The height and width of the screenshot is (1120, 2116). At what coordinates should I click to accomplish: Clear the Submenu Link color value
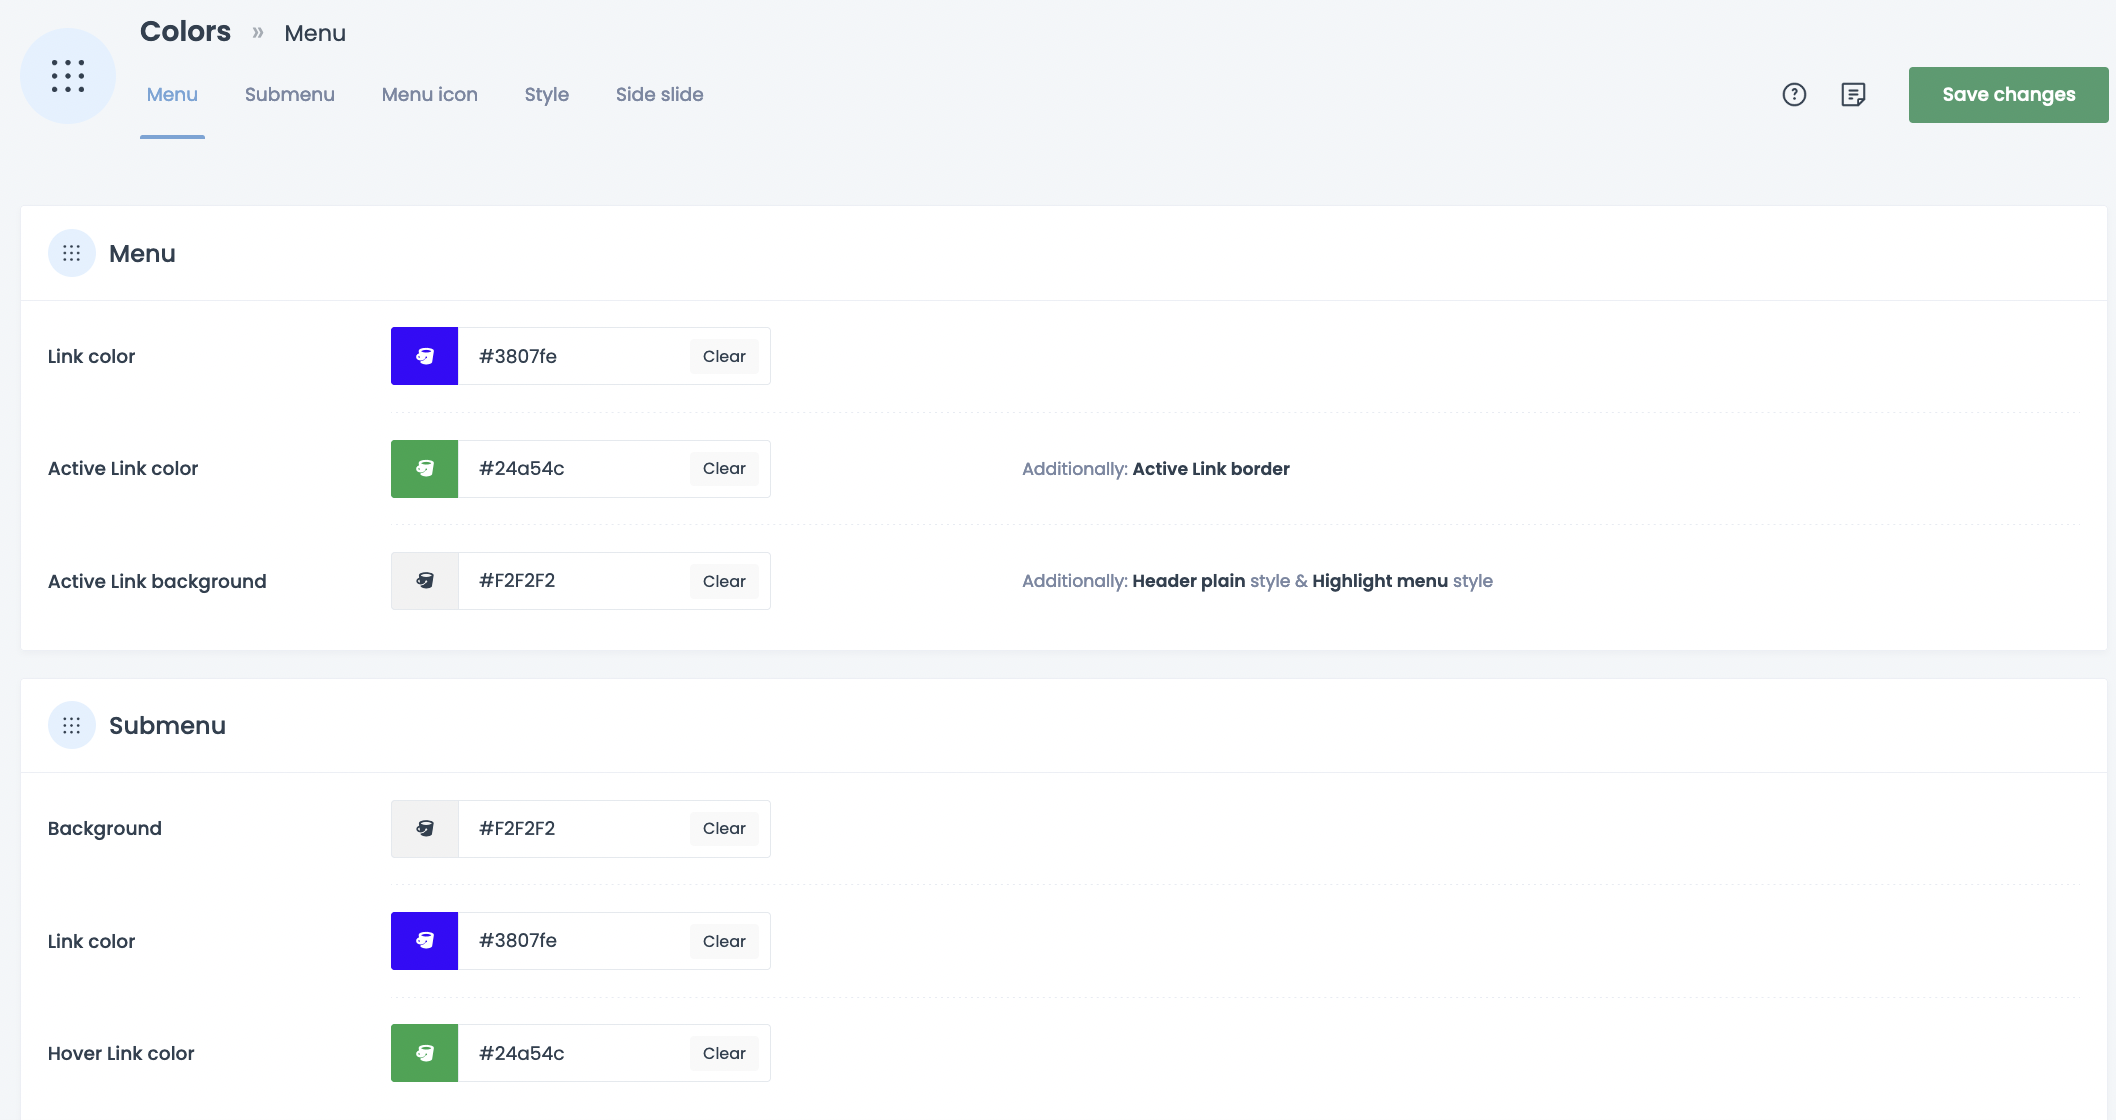point(724,941)
